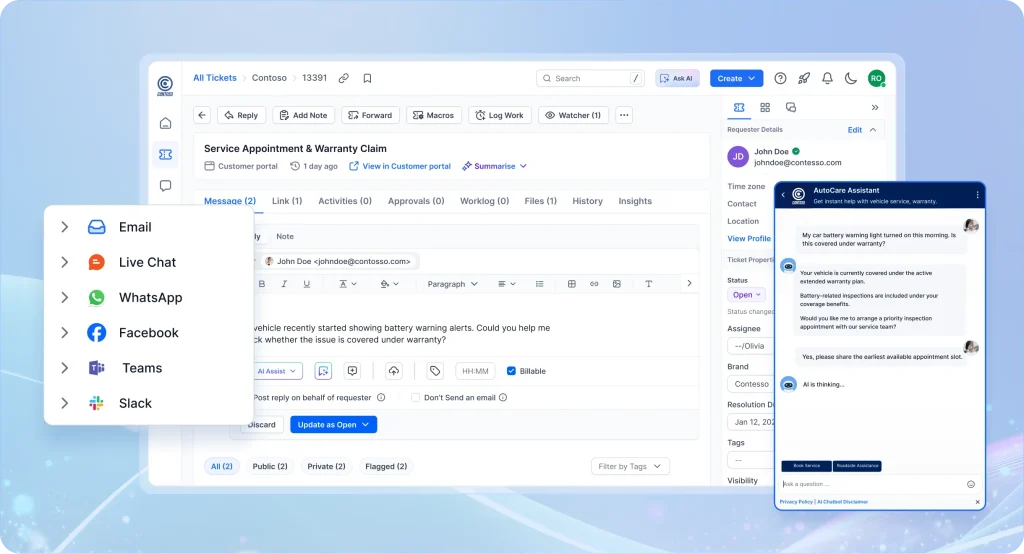Viewport: 1024px width, 554px height.
Task: Open the RO user avatar menu
Action: [x=876, y=78]
